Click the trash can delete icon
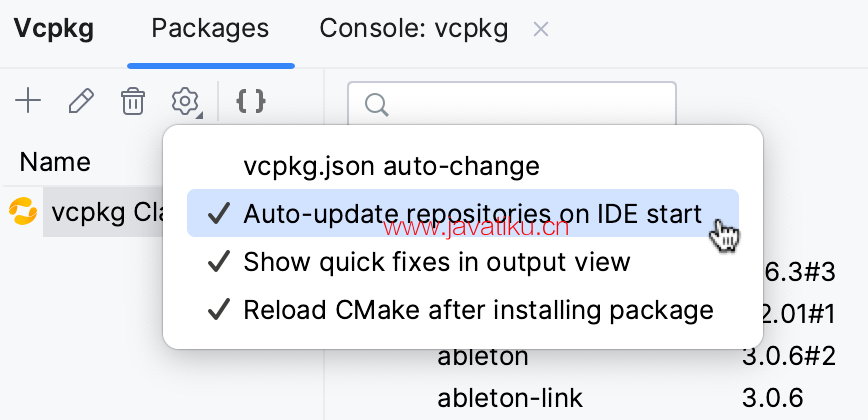This screenshot has height=420, width=868. pyautogui.click(x=133, y=102)
